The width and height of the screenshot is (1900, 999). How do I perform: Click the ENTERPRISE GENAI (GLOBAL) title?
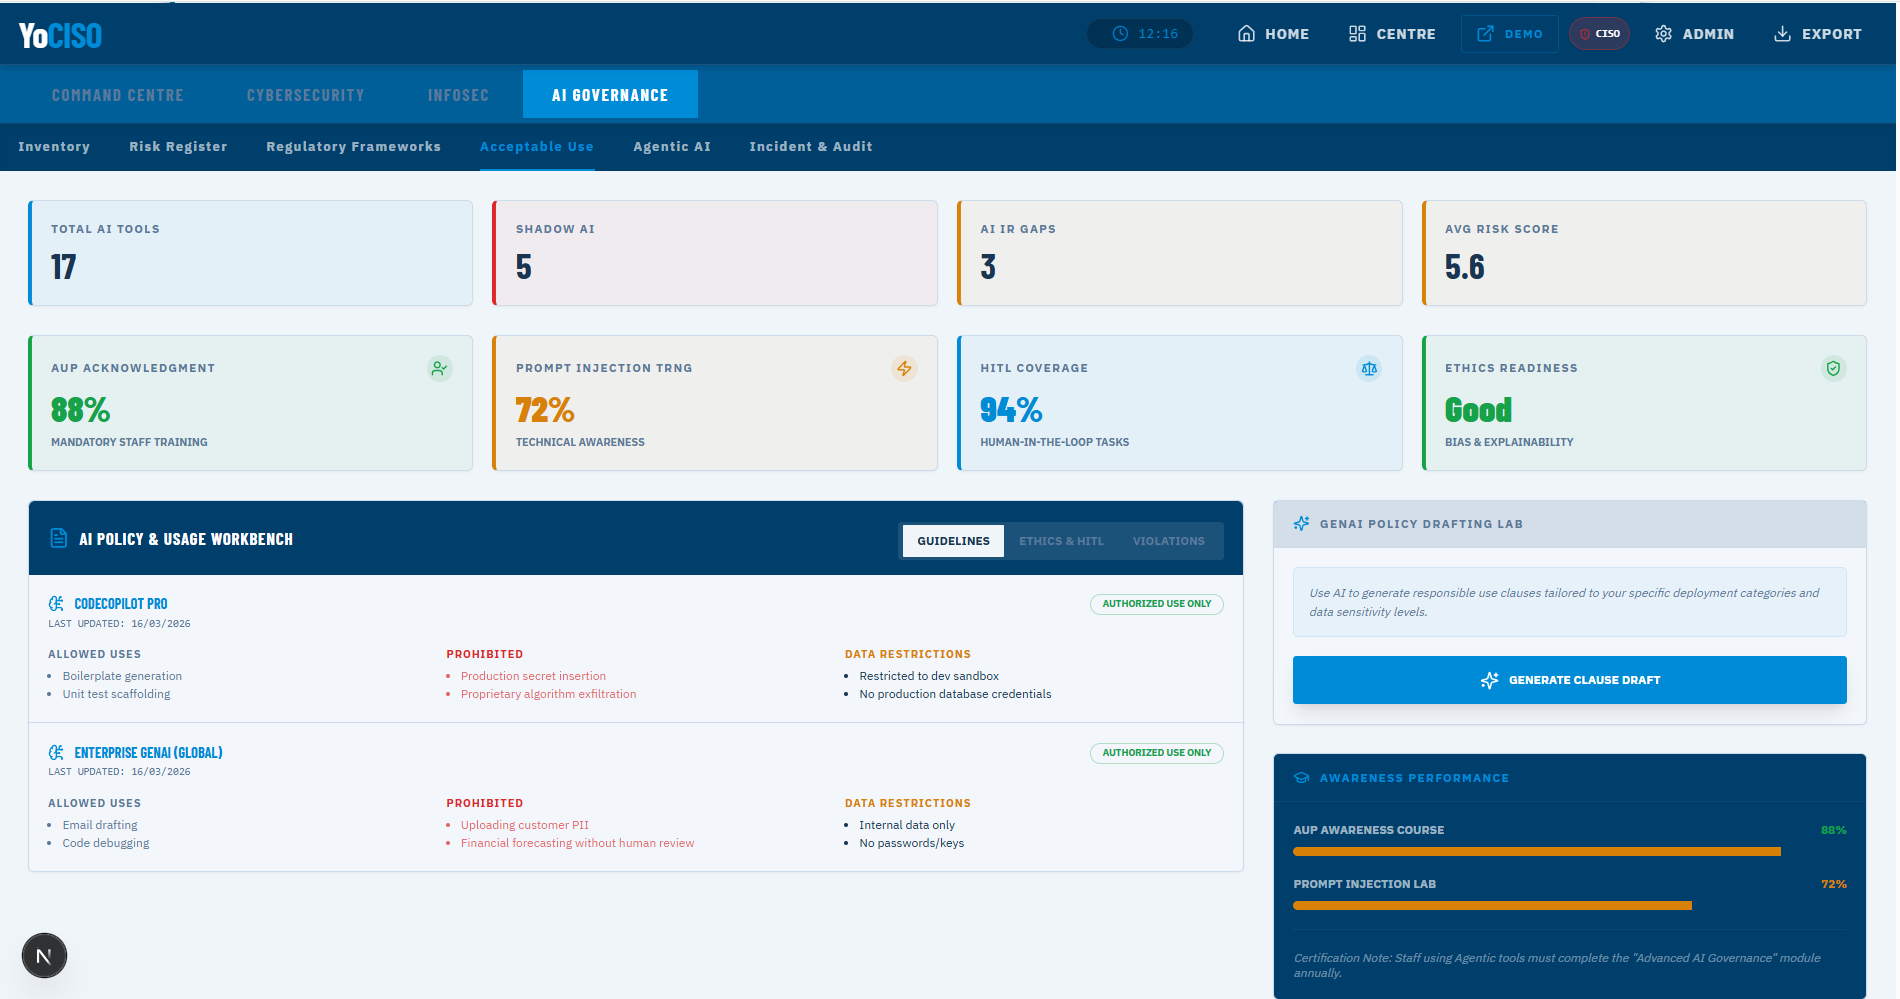pos(148,752)
